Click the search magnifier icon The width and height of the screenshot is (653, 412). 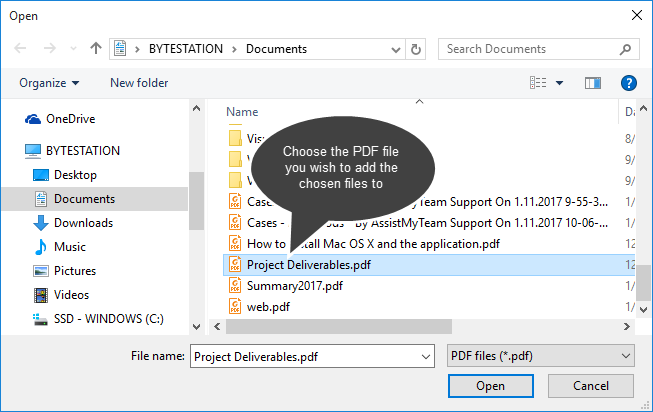click(626, 48)
